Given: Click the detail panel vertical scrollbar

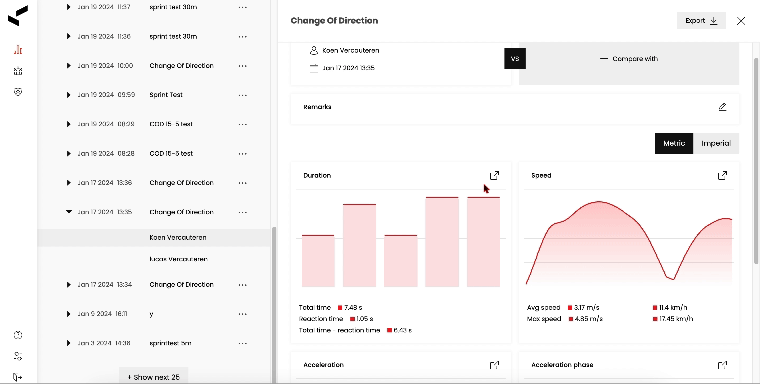Looking at the screenshot, I should click(756, 161).
